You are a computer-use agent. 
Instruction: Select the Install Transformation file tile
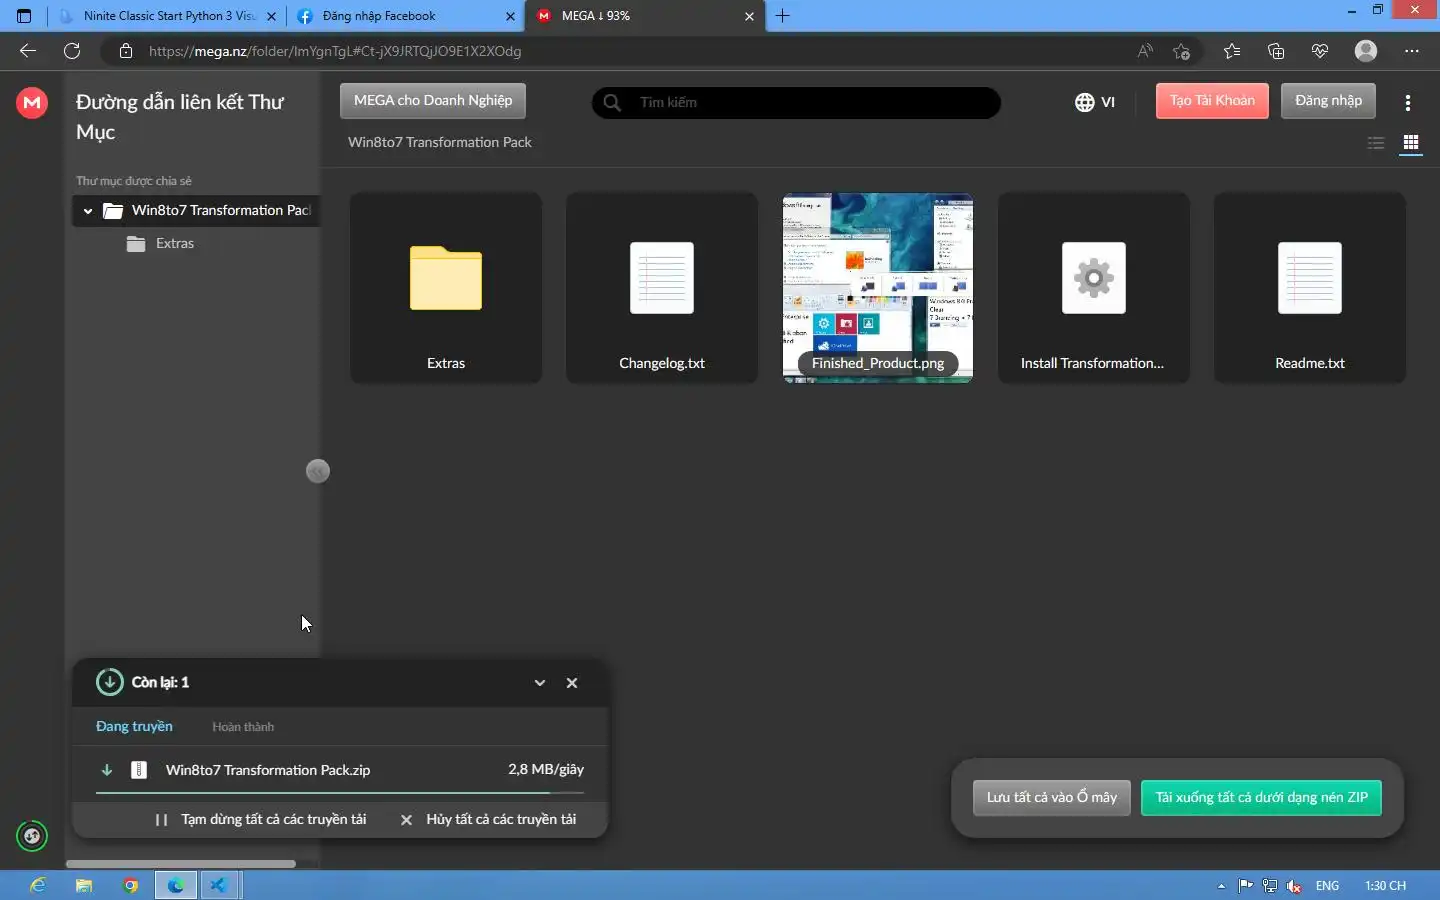(1094, 288)
